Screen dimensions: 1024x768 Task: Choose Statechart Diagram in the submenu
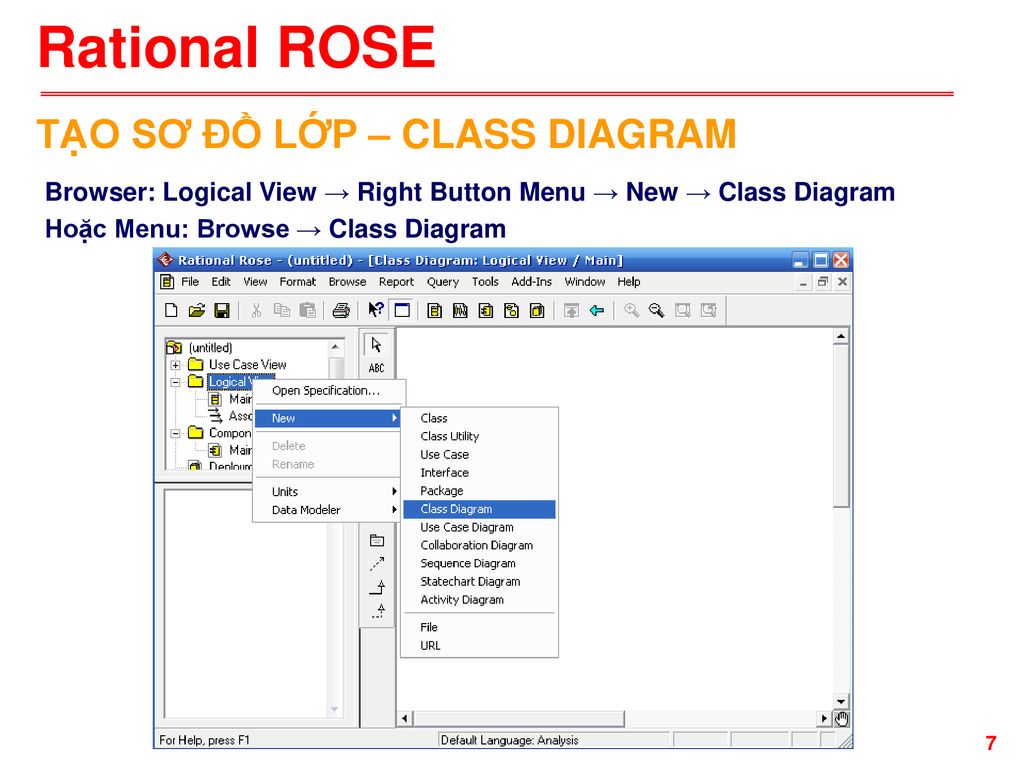pos(479,582)
